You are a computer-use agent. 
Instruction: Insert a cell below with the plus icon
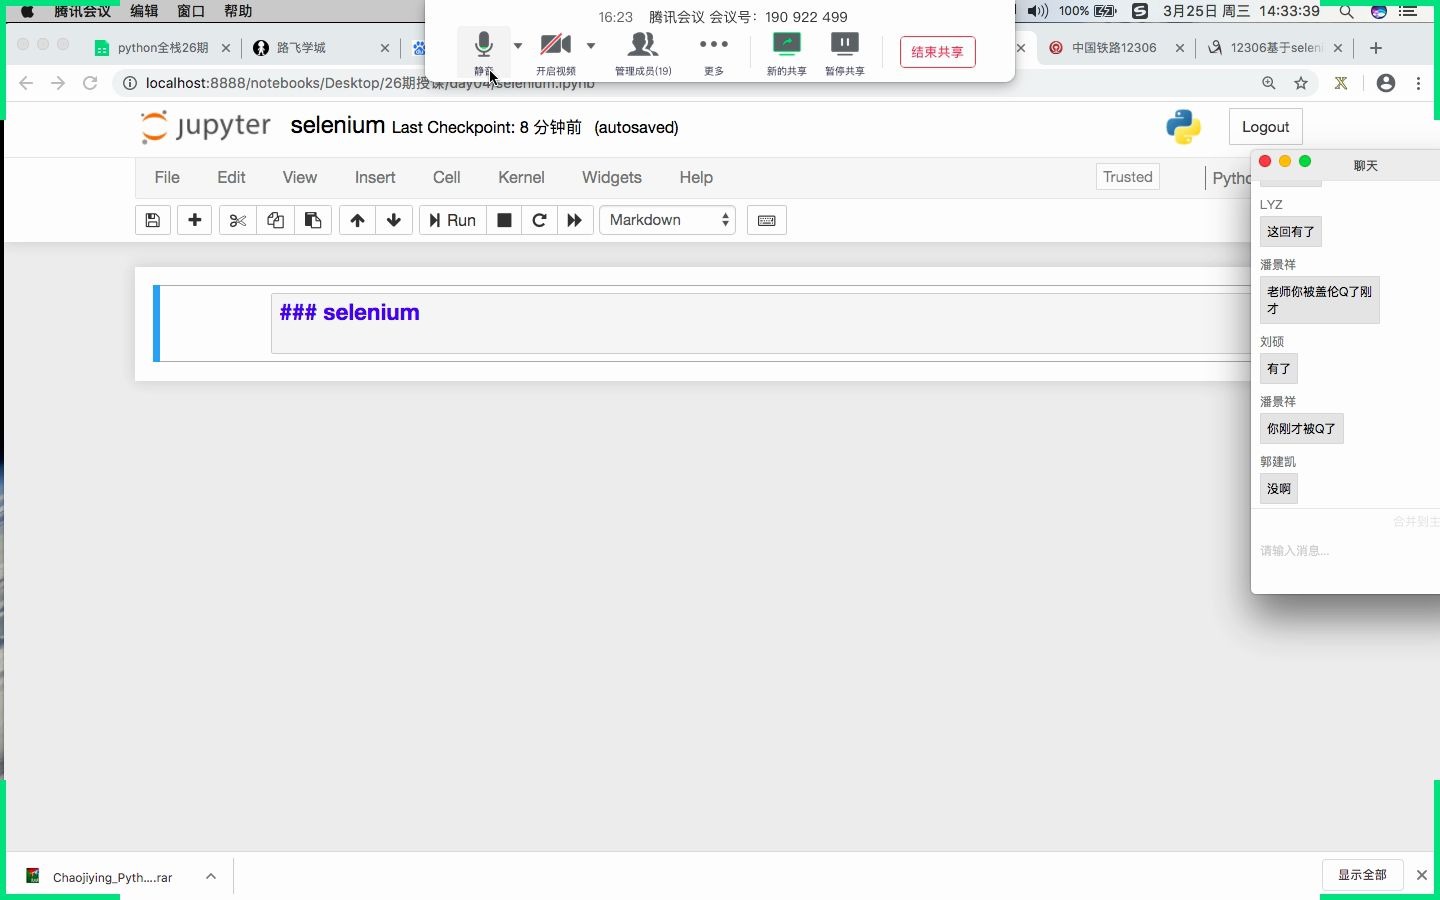click(x=195, y=220)
